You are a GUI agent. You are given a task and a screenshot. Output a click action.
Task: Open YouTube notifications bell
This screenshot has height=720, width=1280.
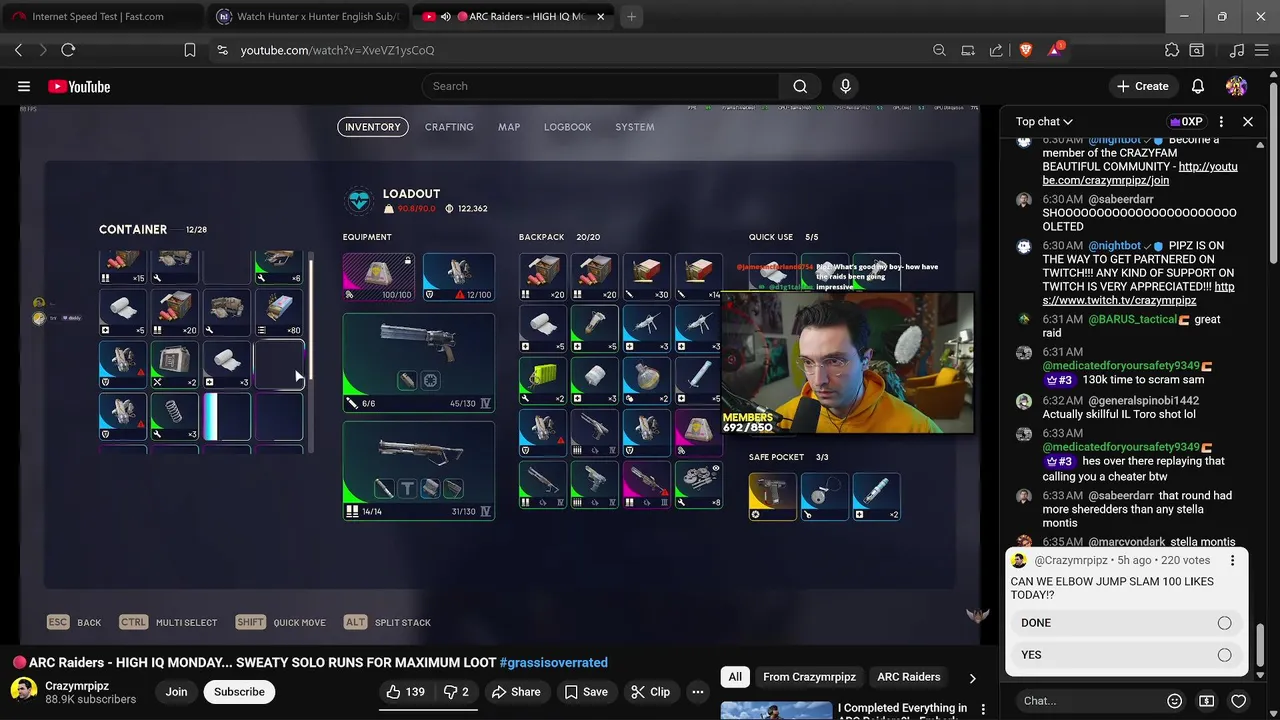[1197, 87]
